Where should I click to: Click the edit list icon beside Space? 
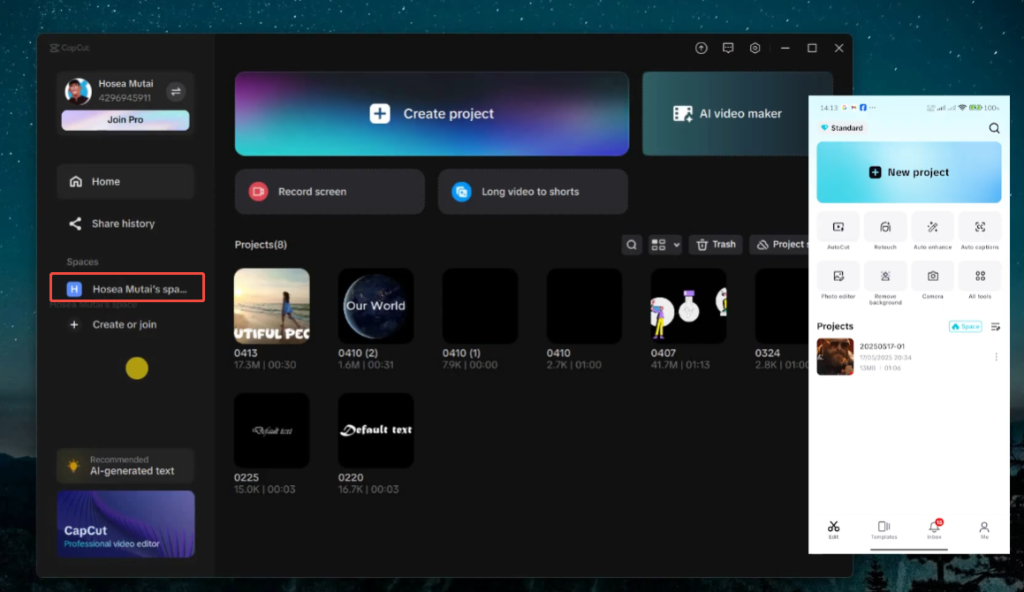click(x=995, y=327)
